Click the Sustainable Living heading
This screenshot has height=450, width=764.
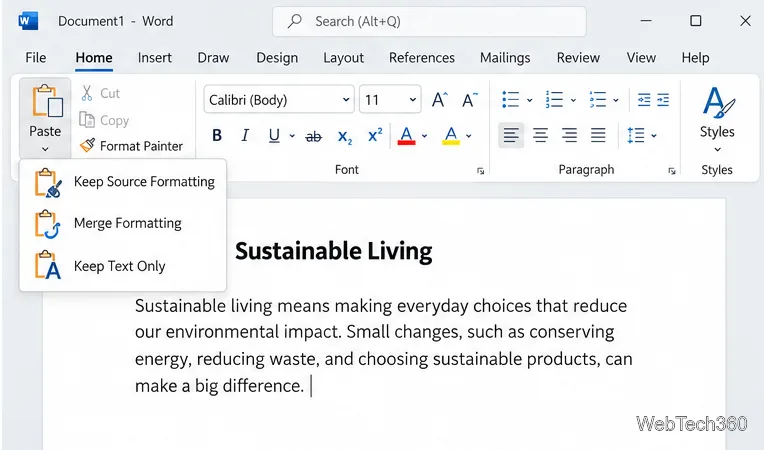[x=334, y=252]
